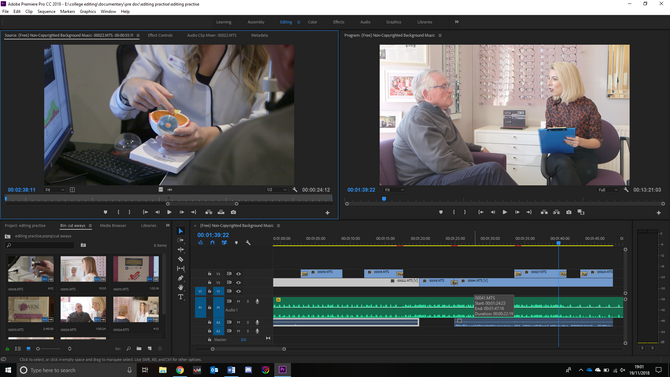Open timeline sequence panel menu
The image size is (670, 377).
279,226
